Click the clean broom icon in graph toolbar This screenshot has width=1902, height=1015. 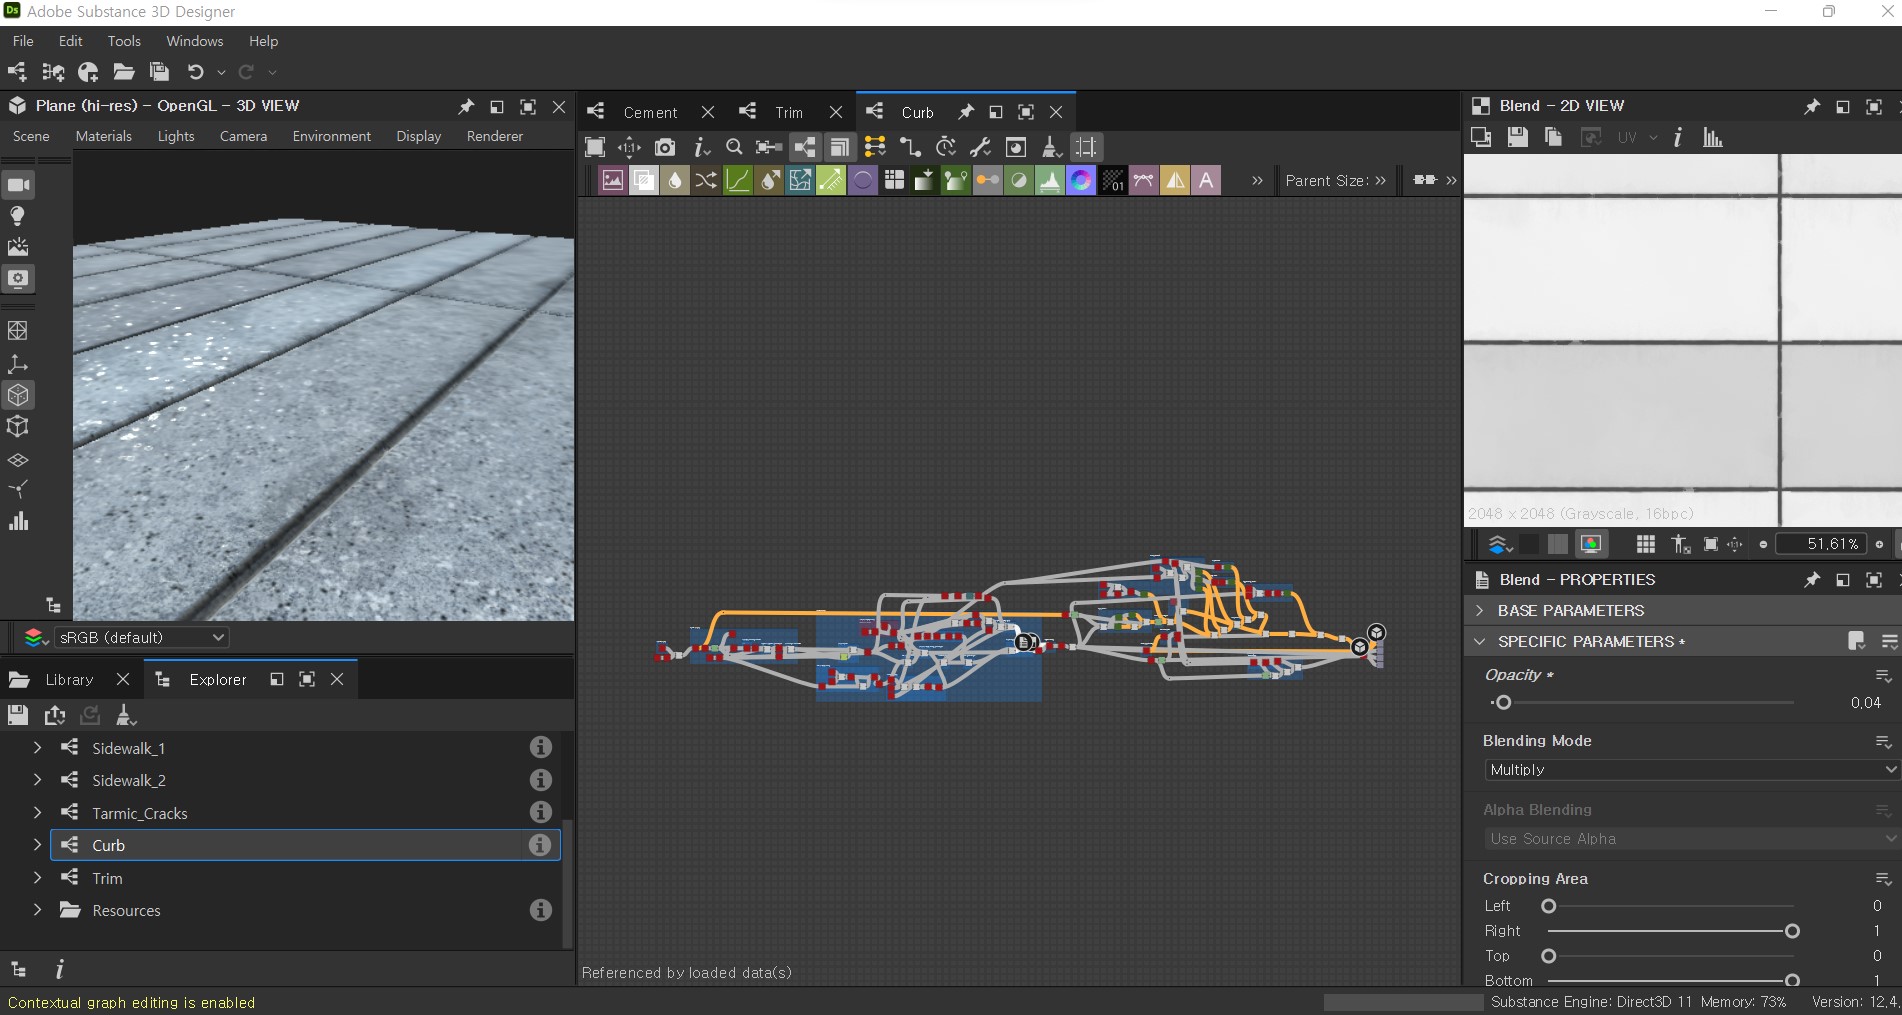(x=1051, y=148)
